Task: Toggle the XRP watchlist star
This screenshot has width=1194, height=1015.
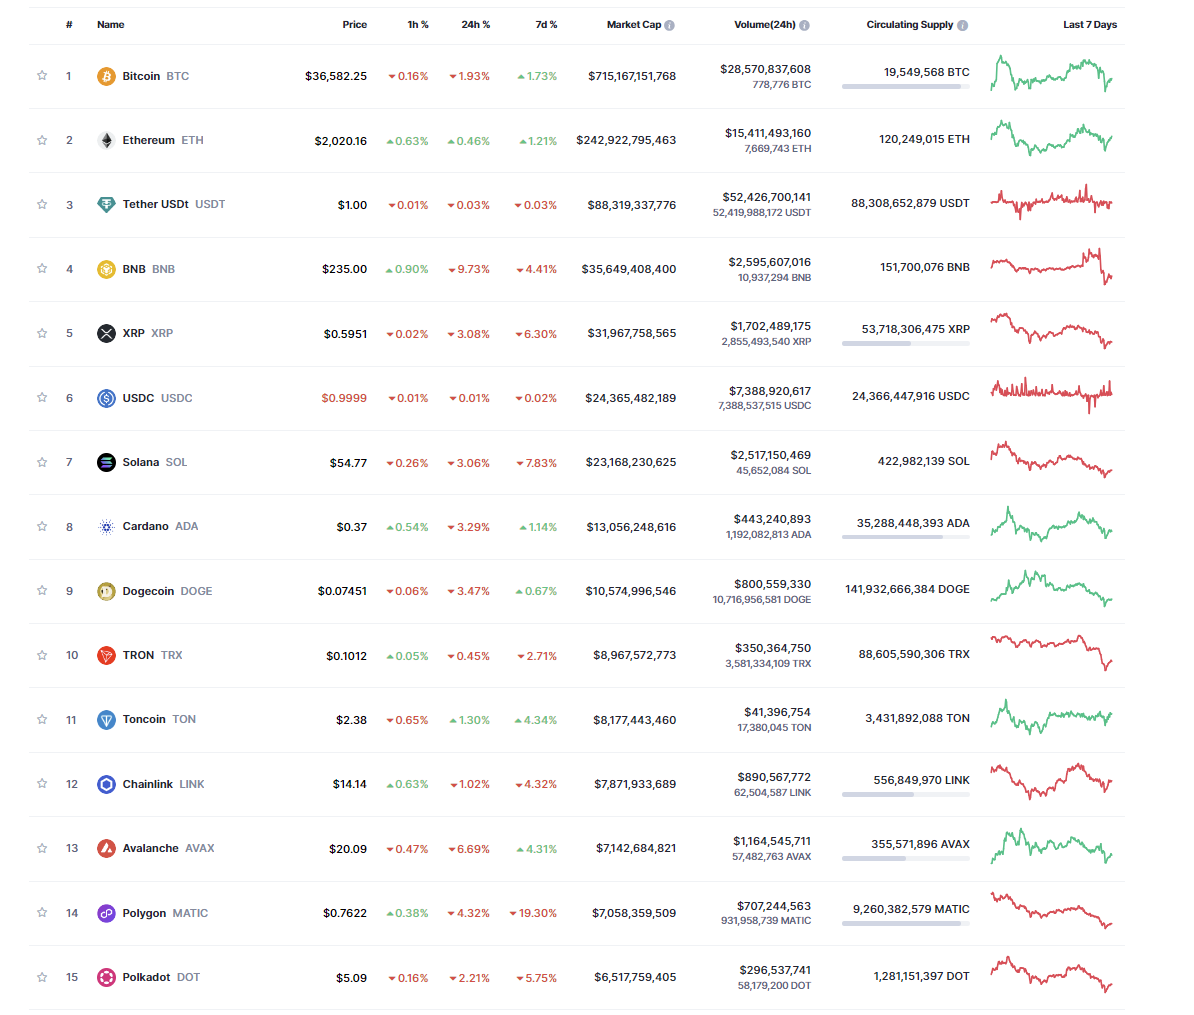Action: (42, 333)
